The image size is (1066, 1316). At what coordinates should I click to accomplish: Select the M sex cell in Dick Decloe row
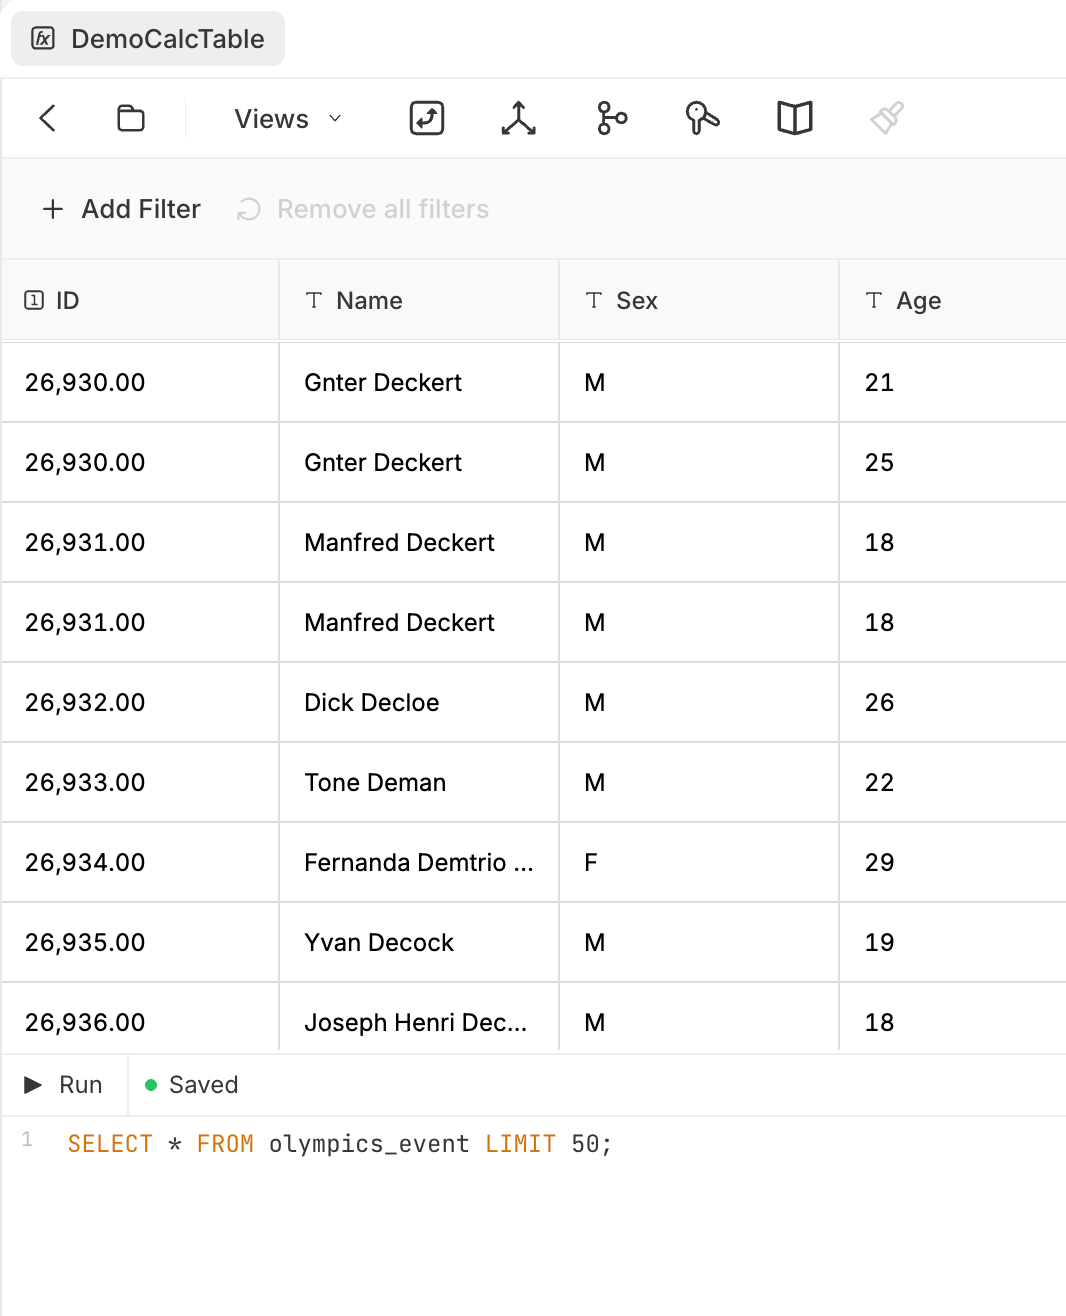[x=699, y=702]
